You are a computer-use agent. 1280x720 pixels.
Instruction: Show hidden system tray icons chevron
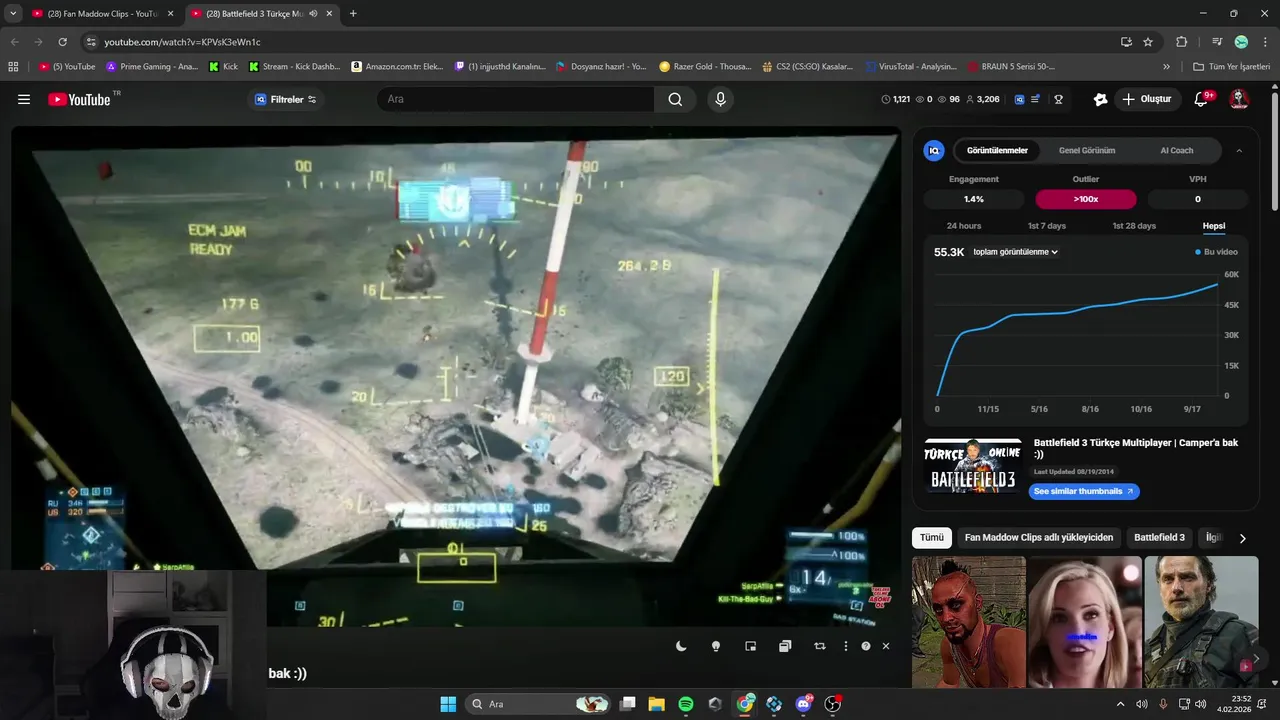point(1120,704)
